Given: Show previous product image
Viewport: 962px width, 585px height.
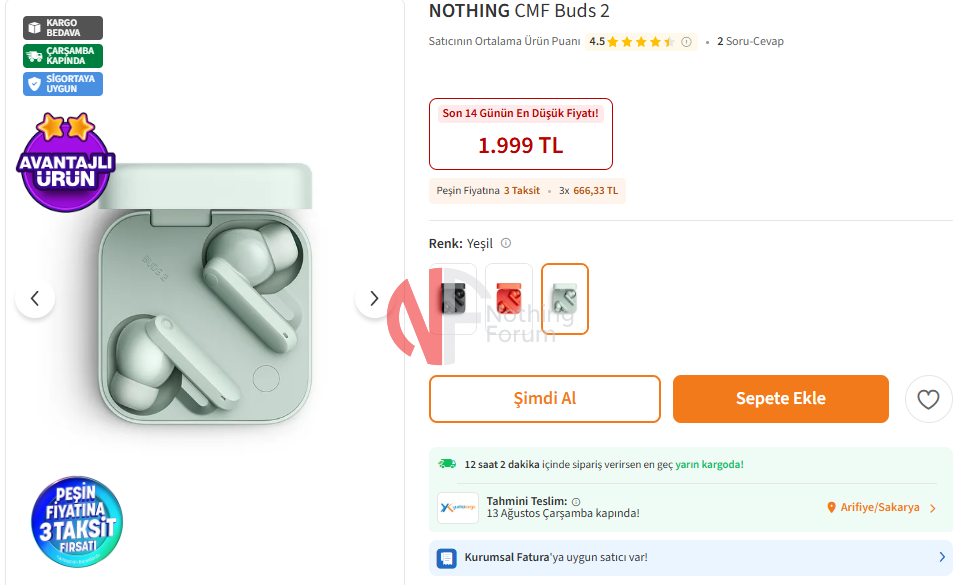Looking at the screenshot, I should tap(35, 298).
